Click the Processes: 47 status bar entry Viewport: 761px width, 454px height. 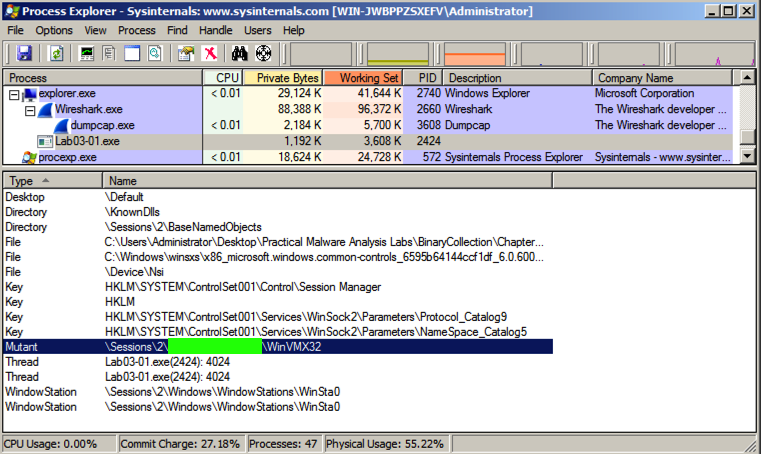coord(283,444)
